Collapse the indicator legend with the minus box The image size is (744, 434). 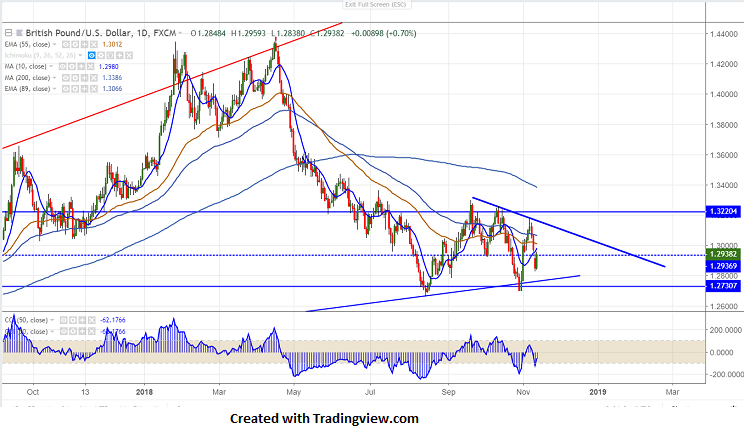9,33
